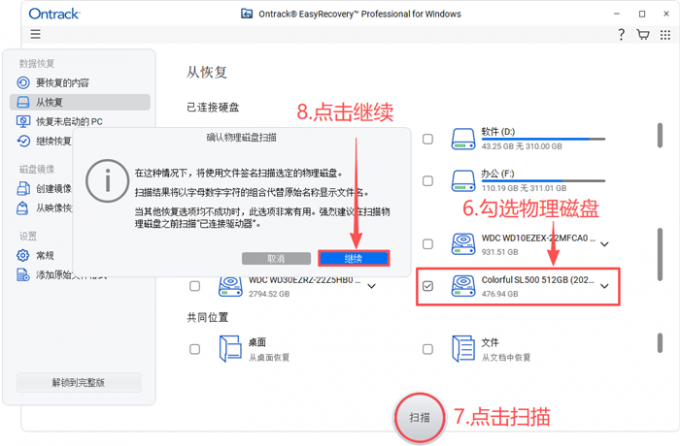Click the 文件 documents location icon
680x446 pixels.
pyautogui.click(x=463, y=348)
